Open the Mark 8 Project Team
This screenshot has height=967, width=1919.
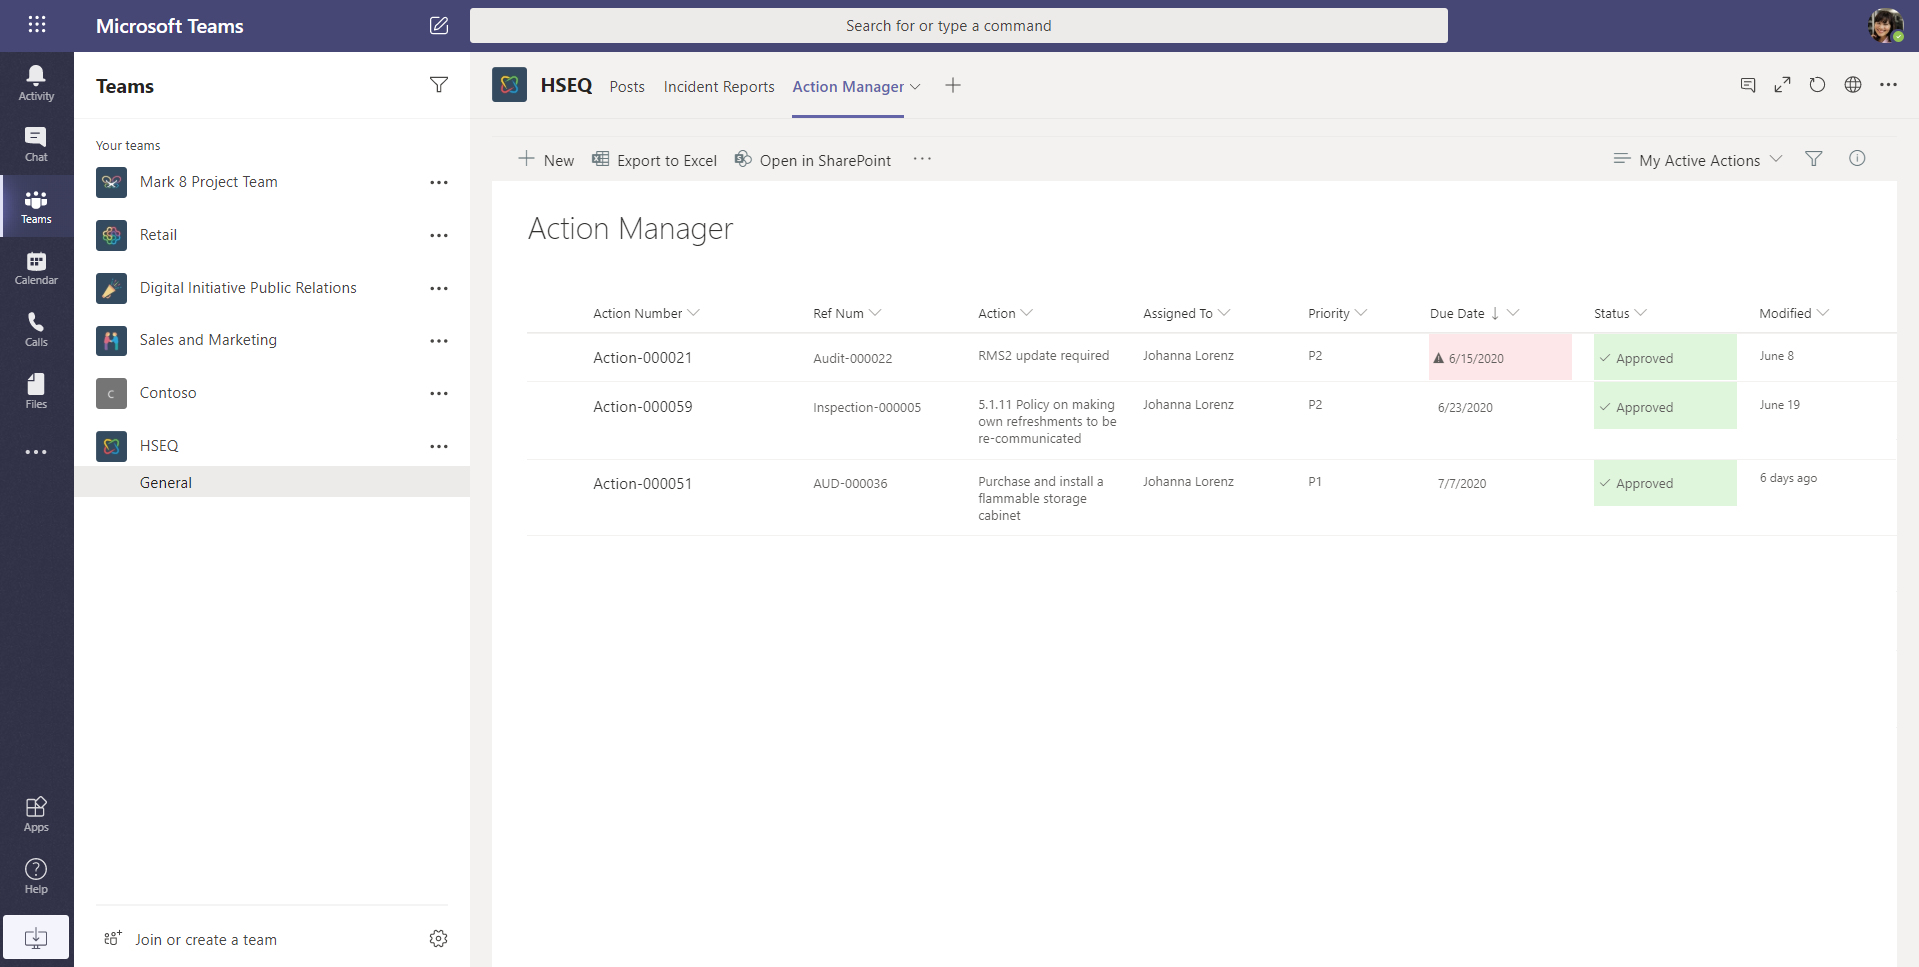tap(208, 182)
